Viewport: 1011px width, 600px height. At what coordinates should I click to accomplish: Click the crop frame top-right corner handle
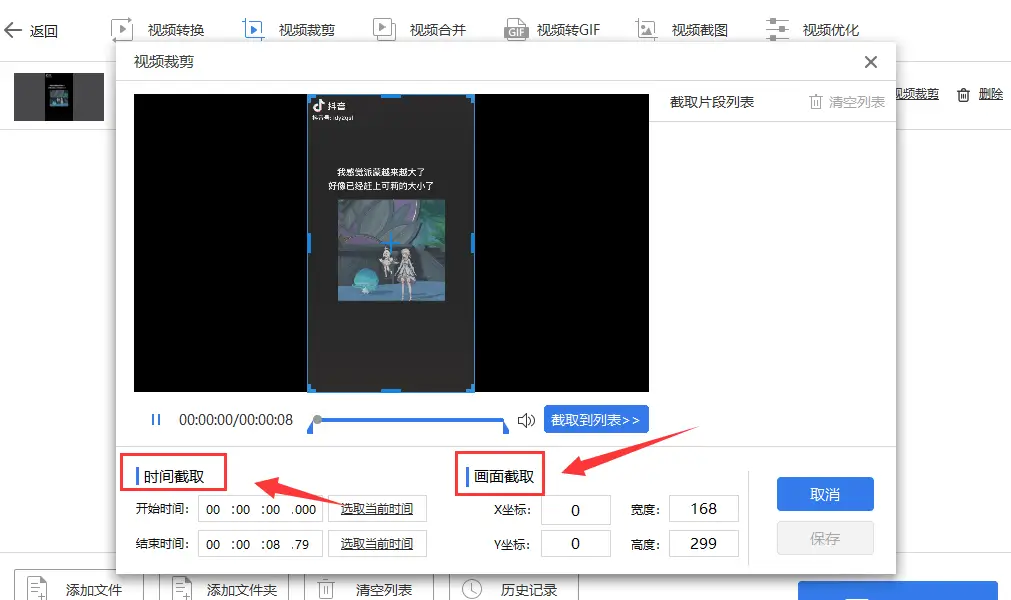coord(471,99)
